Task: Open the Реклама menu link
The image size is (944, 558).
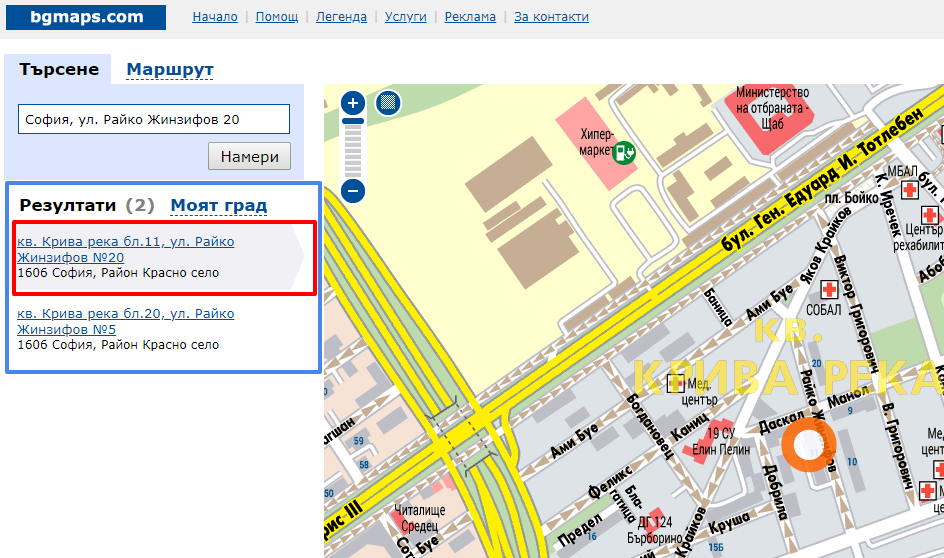Action: point(470,17)
